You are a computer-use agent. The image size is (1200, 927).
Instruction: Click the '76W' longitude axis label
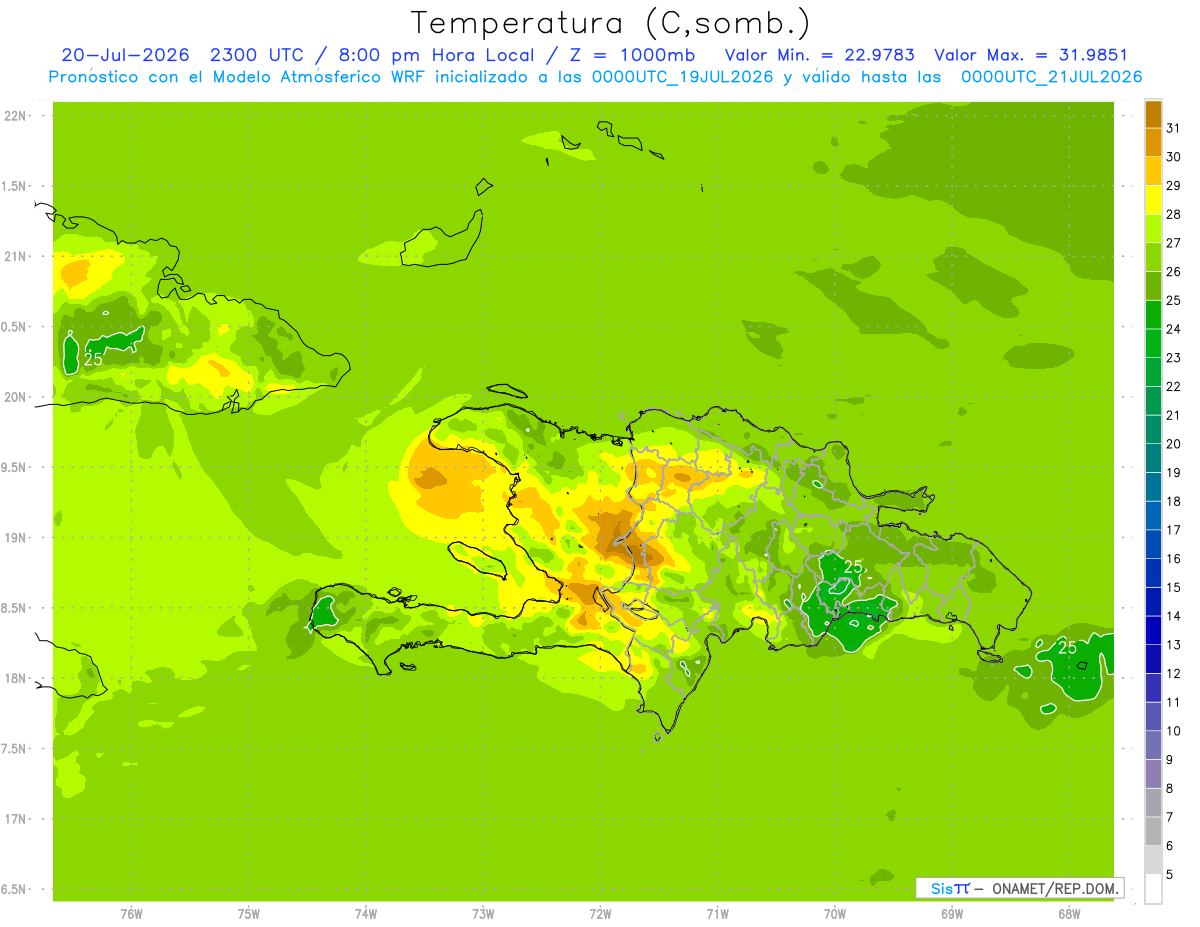click(x=131, y=914)
